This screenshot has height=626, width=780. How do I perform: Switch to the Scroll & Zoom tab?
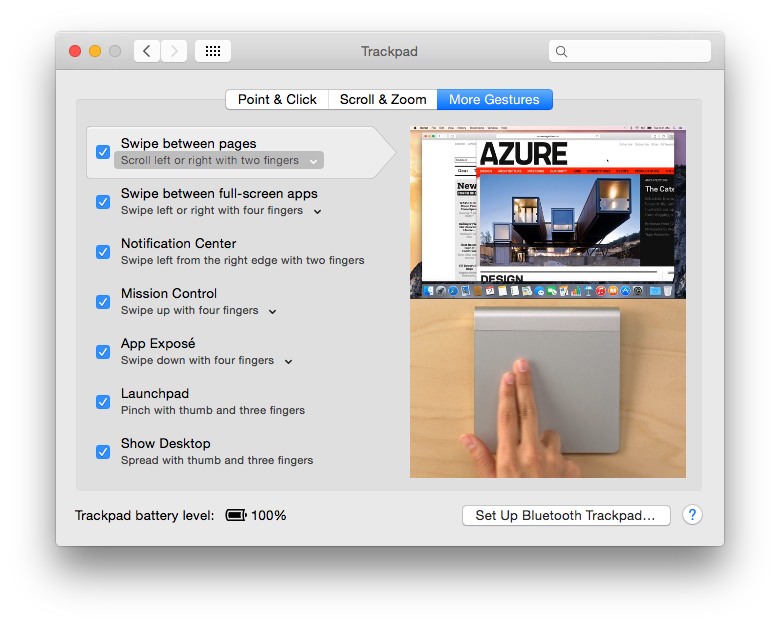click(x=383, y=99)
